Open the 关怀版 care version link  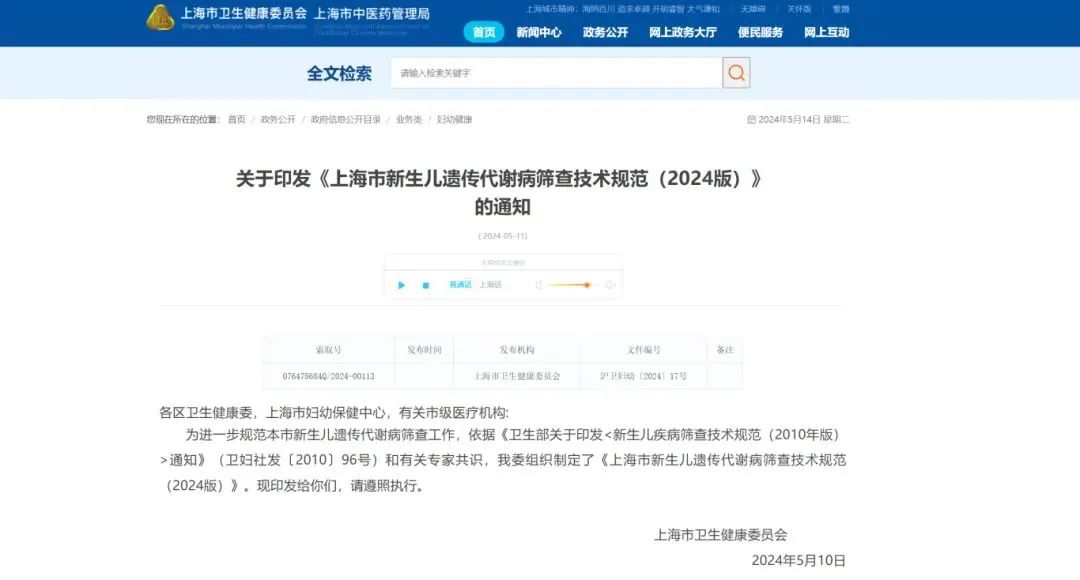pos(799,9)
